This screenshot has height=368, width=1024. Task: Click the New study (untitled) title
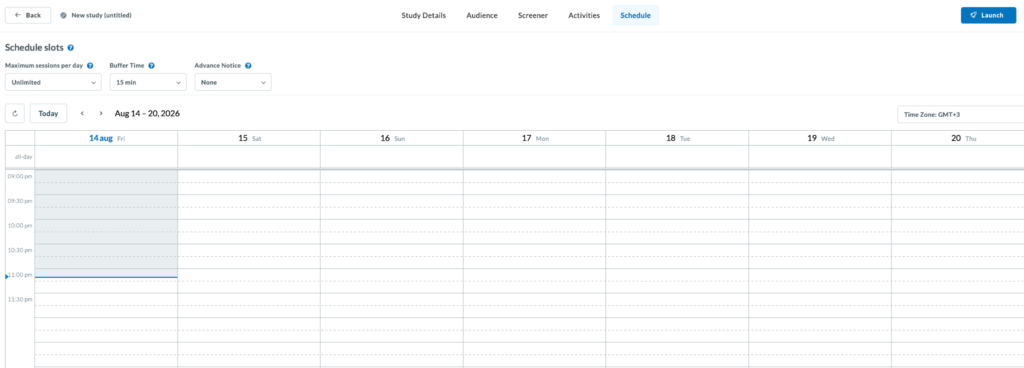coord(101,15)
